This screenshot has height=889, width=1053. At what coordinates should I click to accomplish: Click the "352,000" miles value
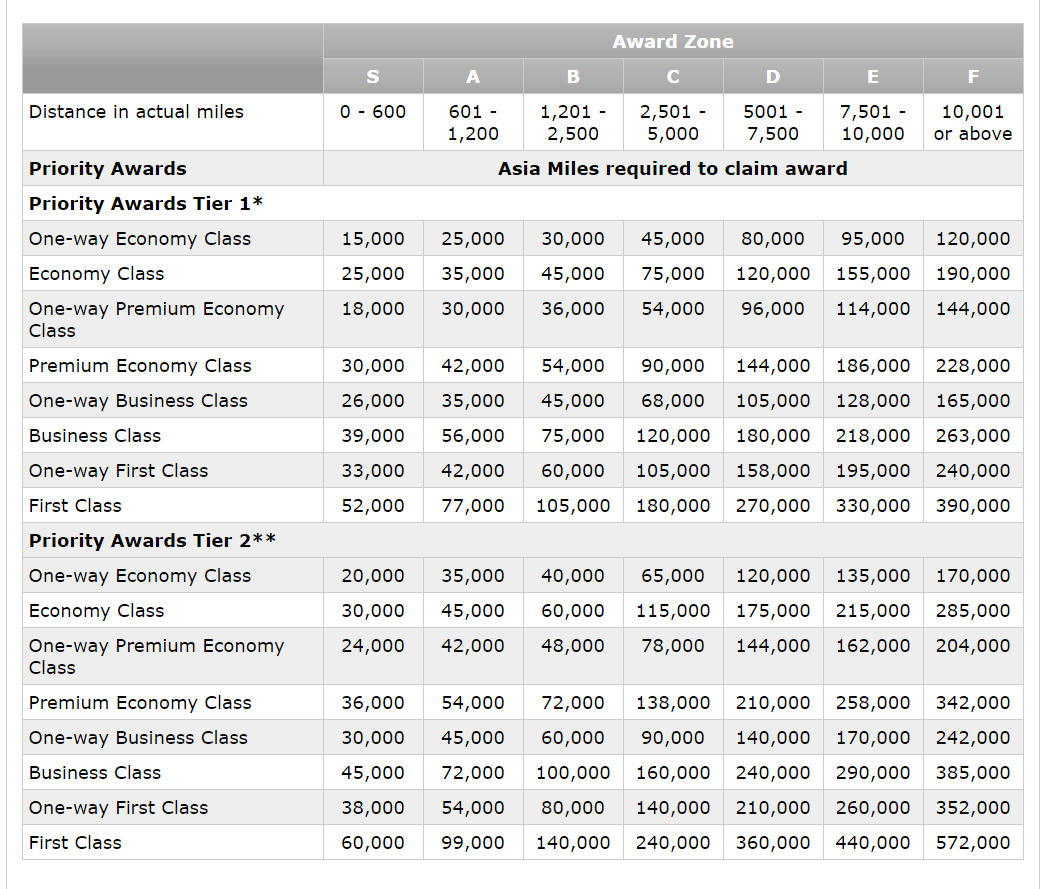tap(973, 807)
